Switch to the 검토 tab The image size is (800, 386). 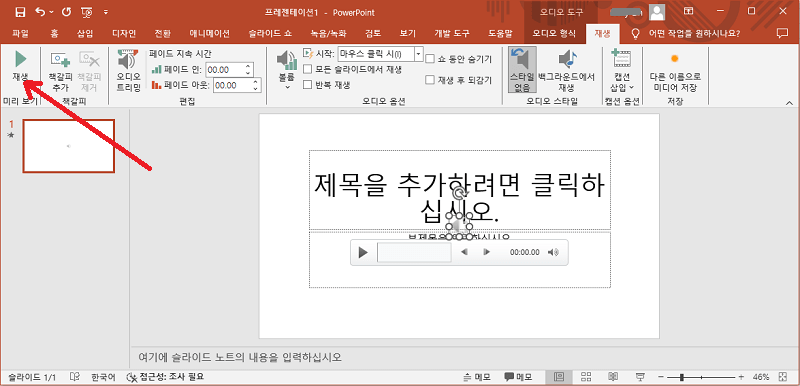(373, 34)
